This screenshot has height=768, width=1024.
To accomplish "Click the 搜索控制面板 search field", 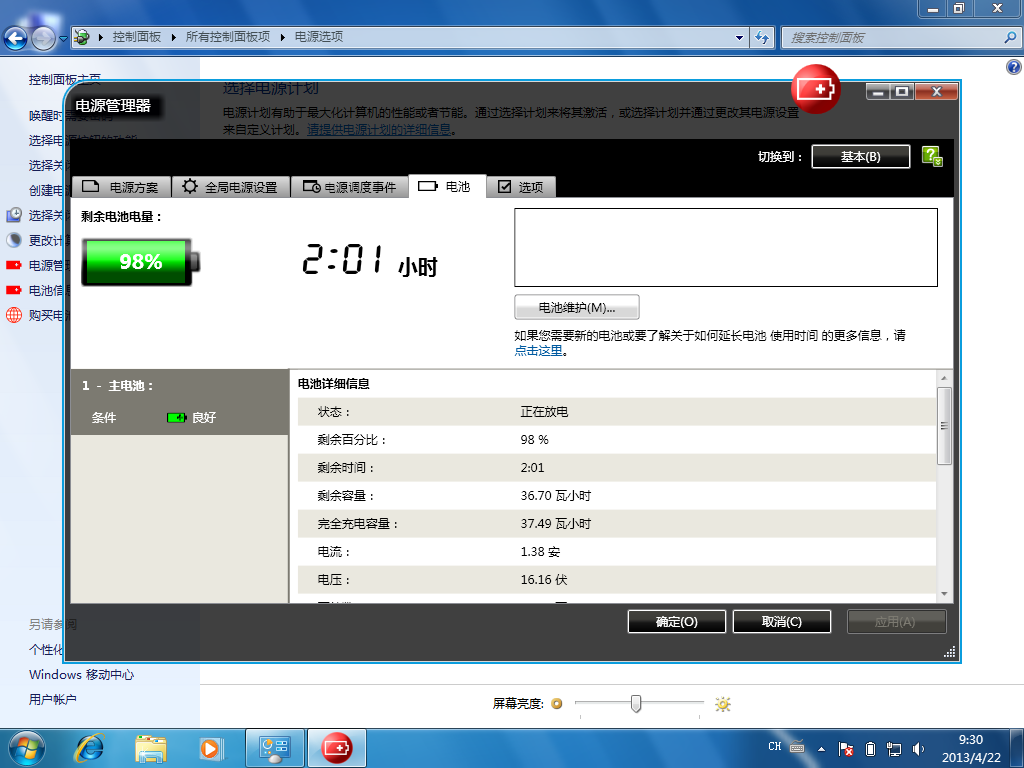I will [x=893, y=37].
